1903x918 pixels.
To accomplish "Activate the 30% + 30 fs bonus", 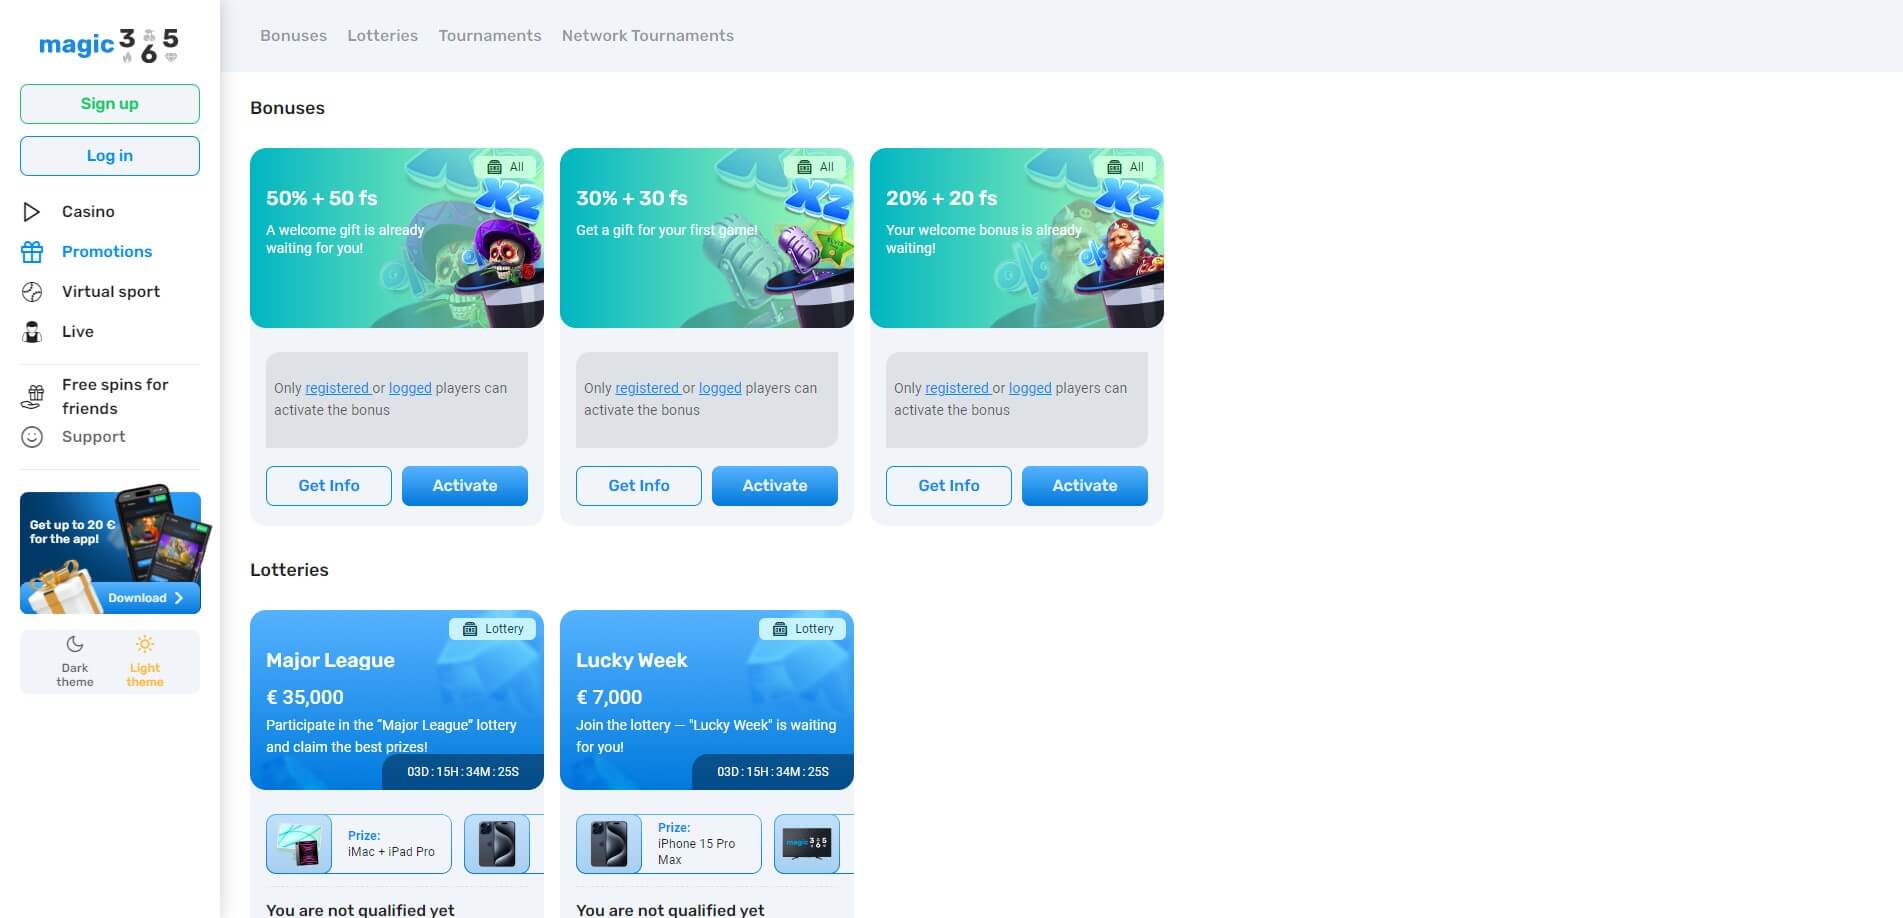I will pos(775,486).
